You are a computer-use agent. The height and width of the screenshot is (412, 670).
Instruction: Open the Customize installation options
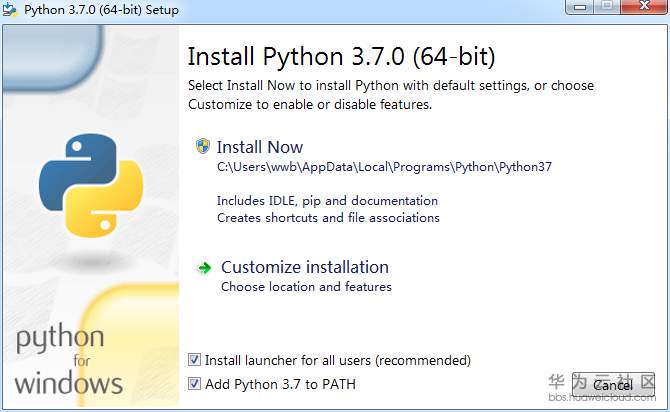tap(304, 267)
